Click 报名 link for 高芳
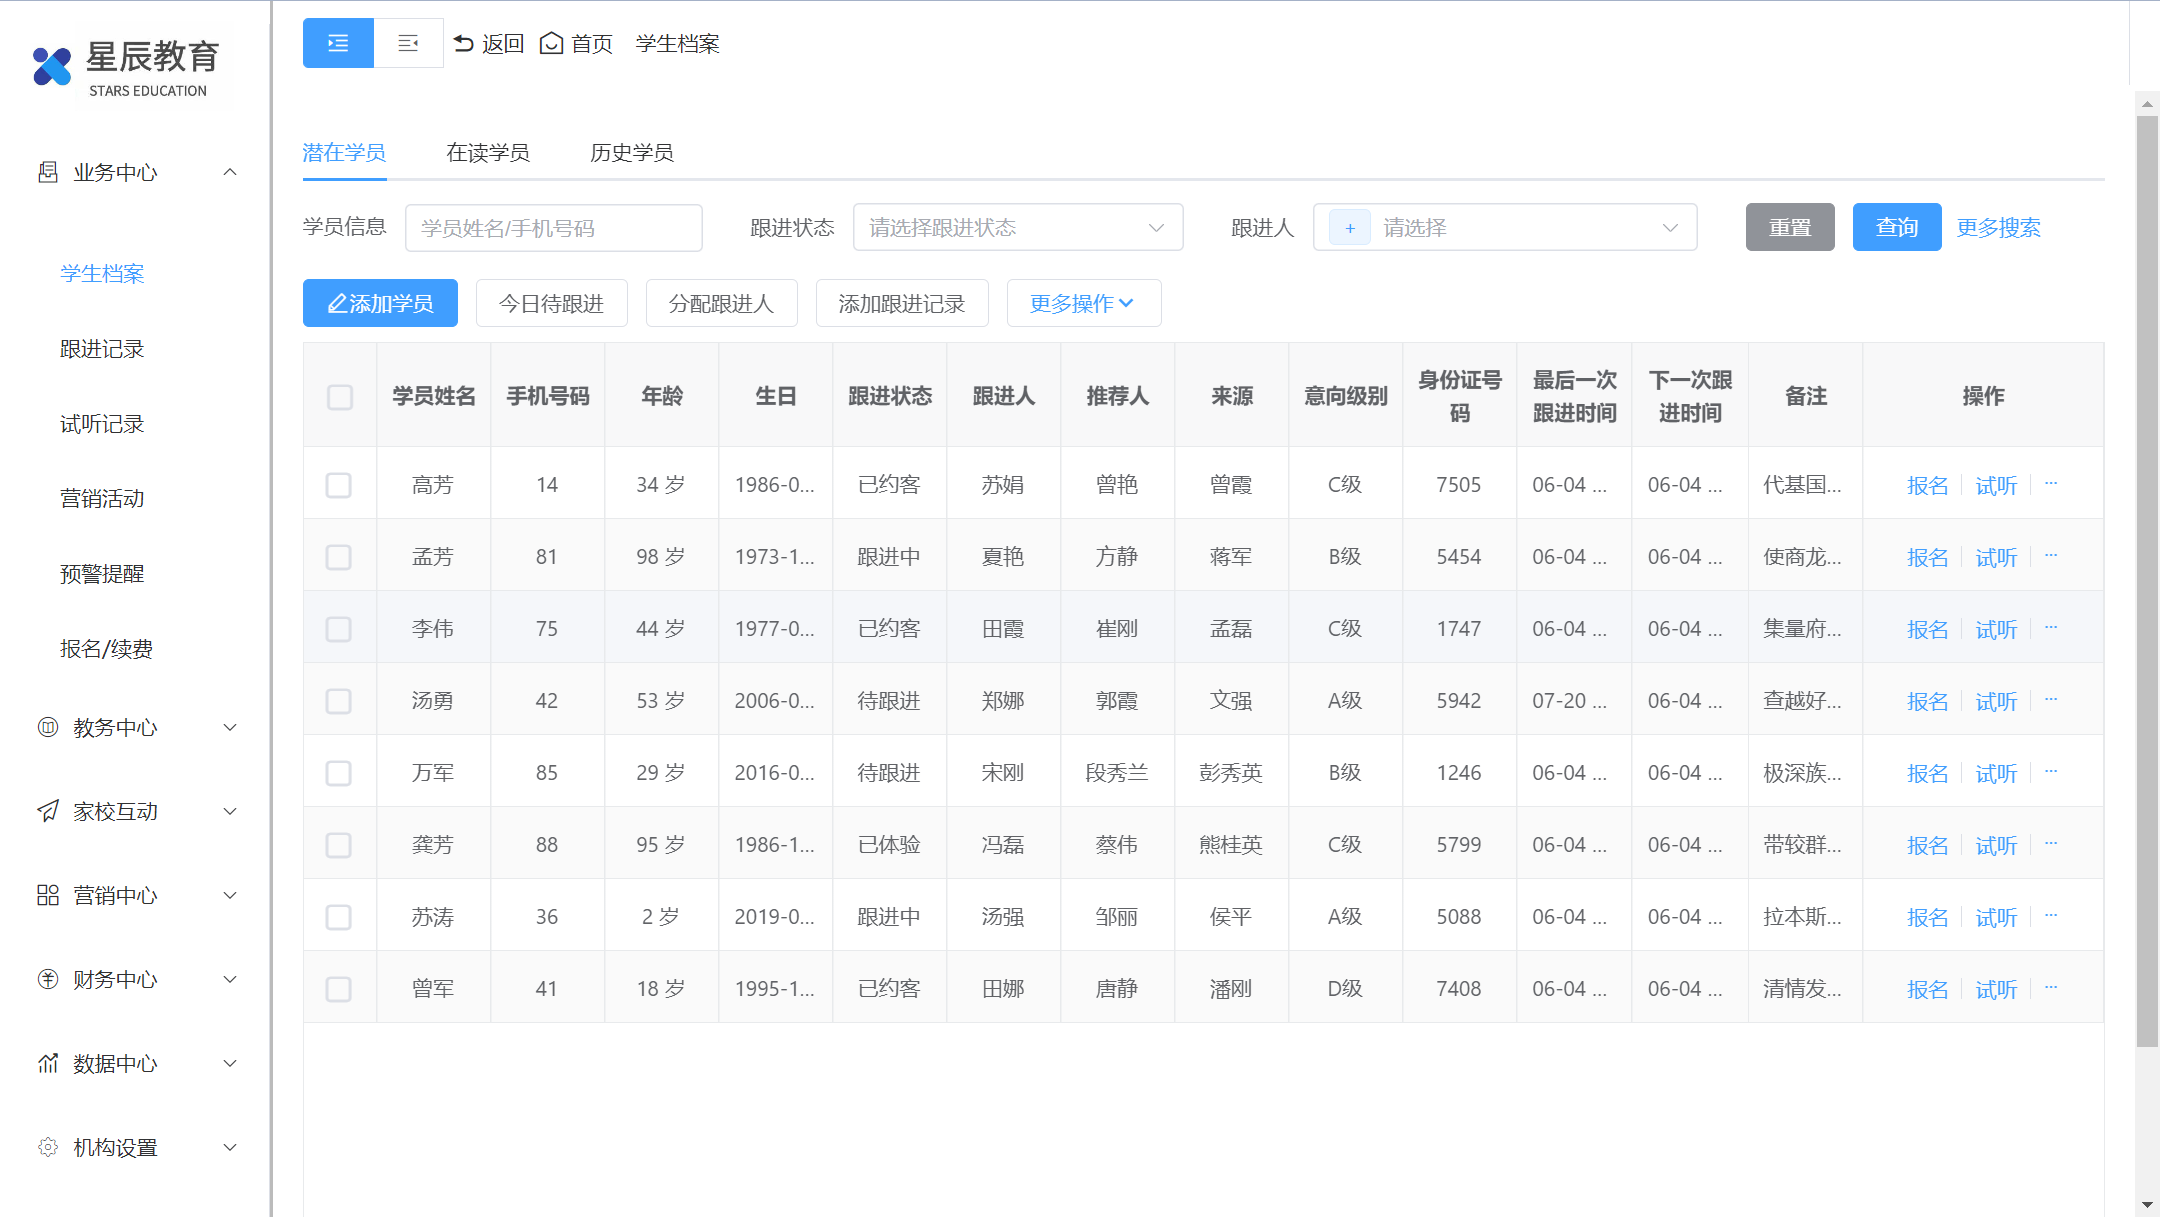Image resolution: width=2160 pixels, height=1217 pixels. coord(1927,485)
